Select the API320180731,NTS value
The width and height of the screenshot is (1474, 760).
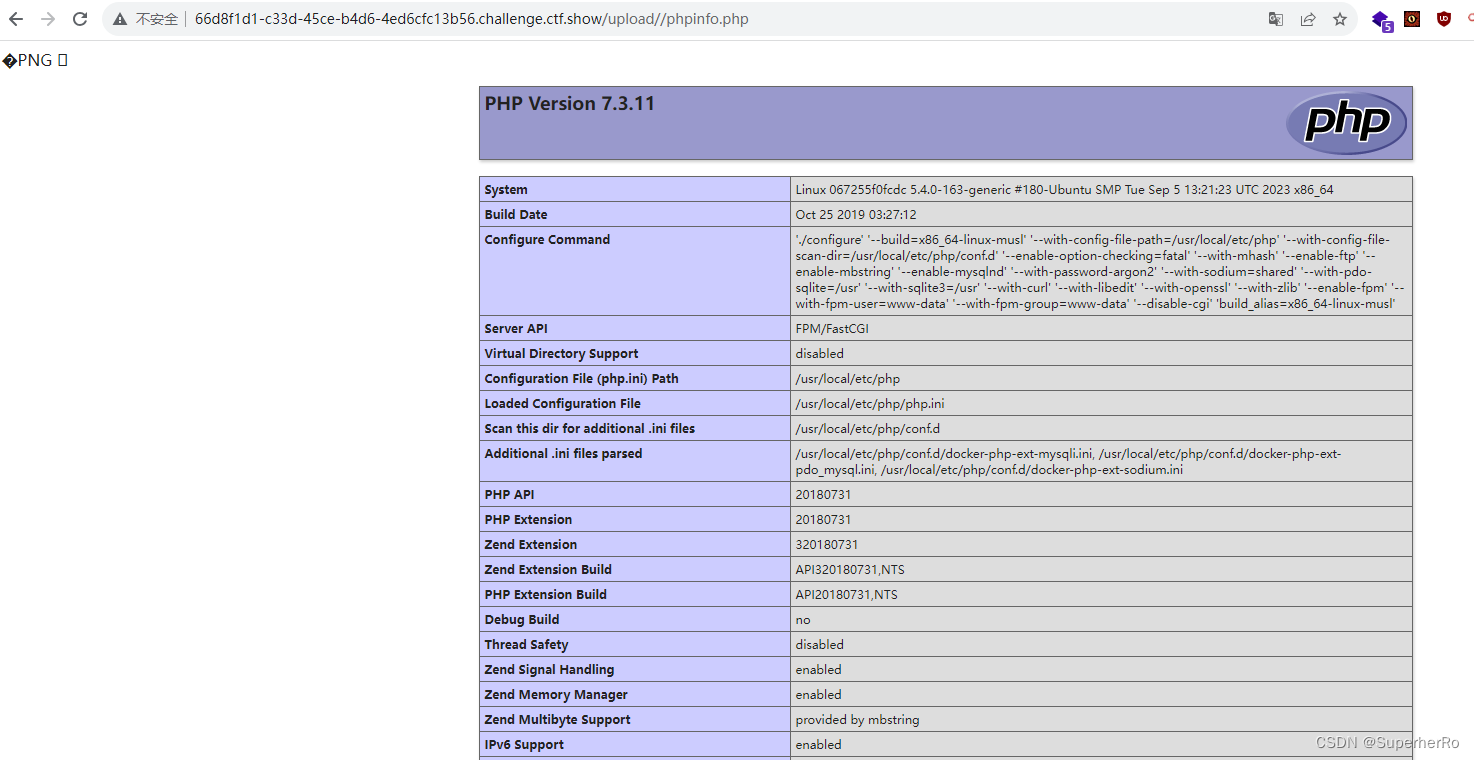(850, 570)
